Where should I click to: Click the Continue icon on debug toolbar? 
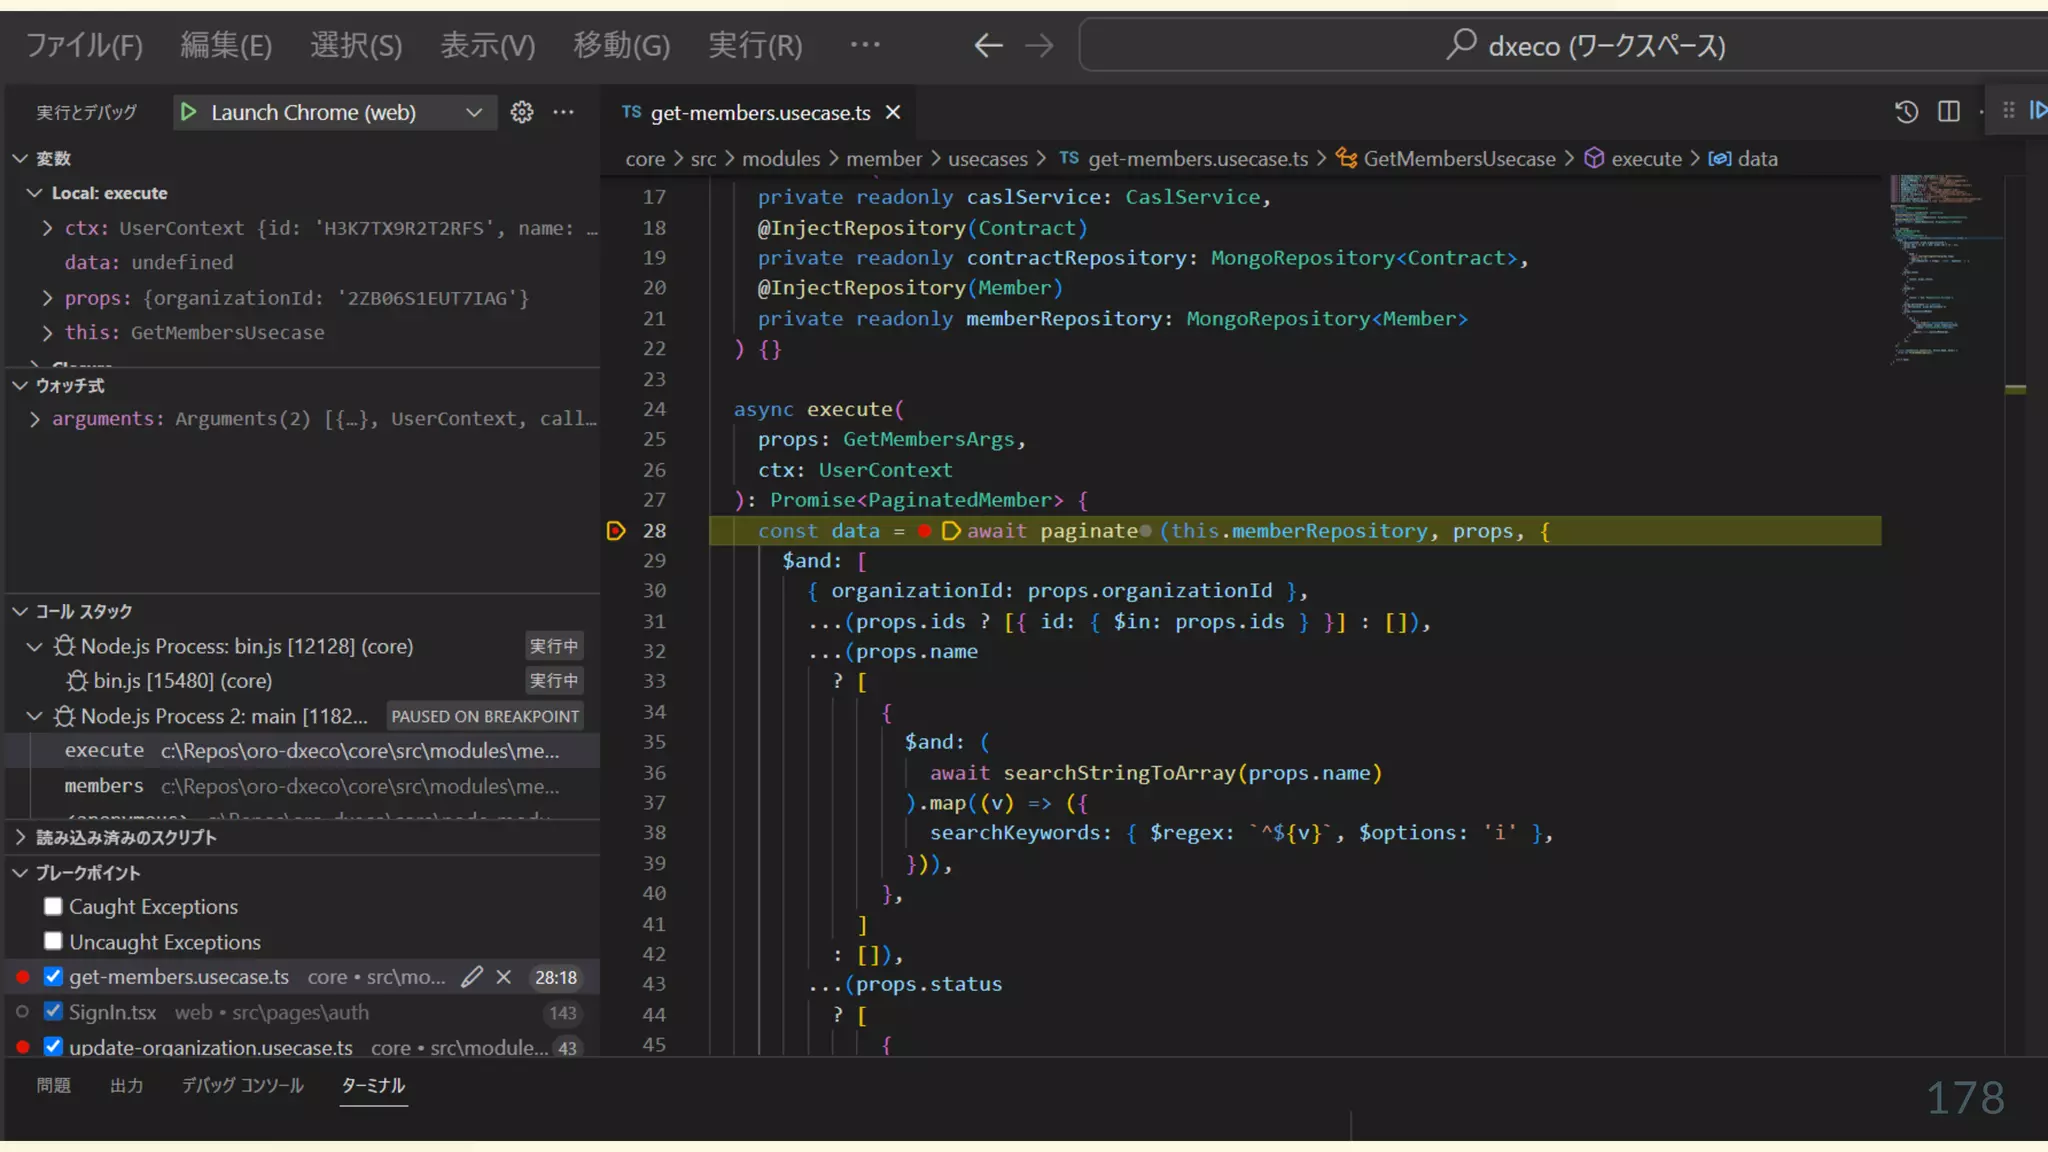pyautogui.click(x=2037, y=111)
